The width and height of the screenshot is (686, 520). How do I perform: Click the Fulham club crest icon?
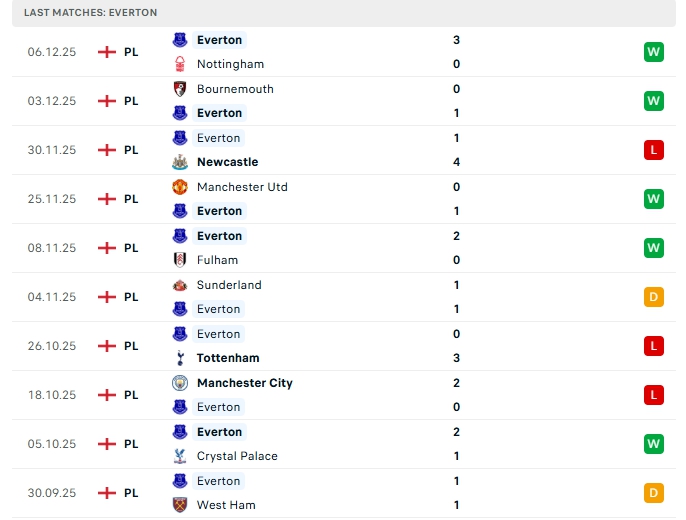pyautogui.click(x=180, y=260)
